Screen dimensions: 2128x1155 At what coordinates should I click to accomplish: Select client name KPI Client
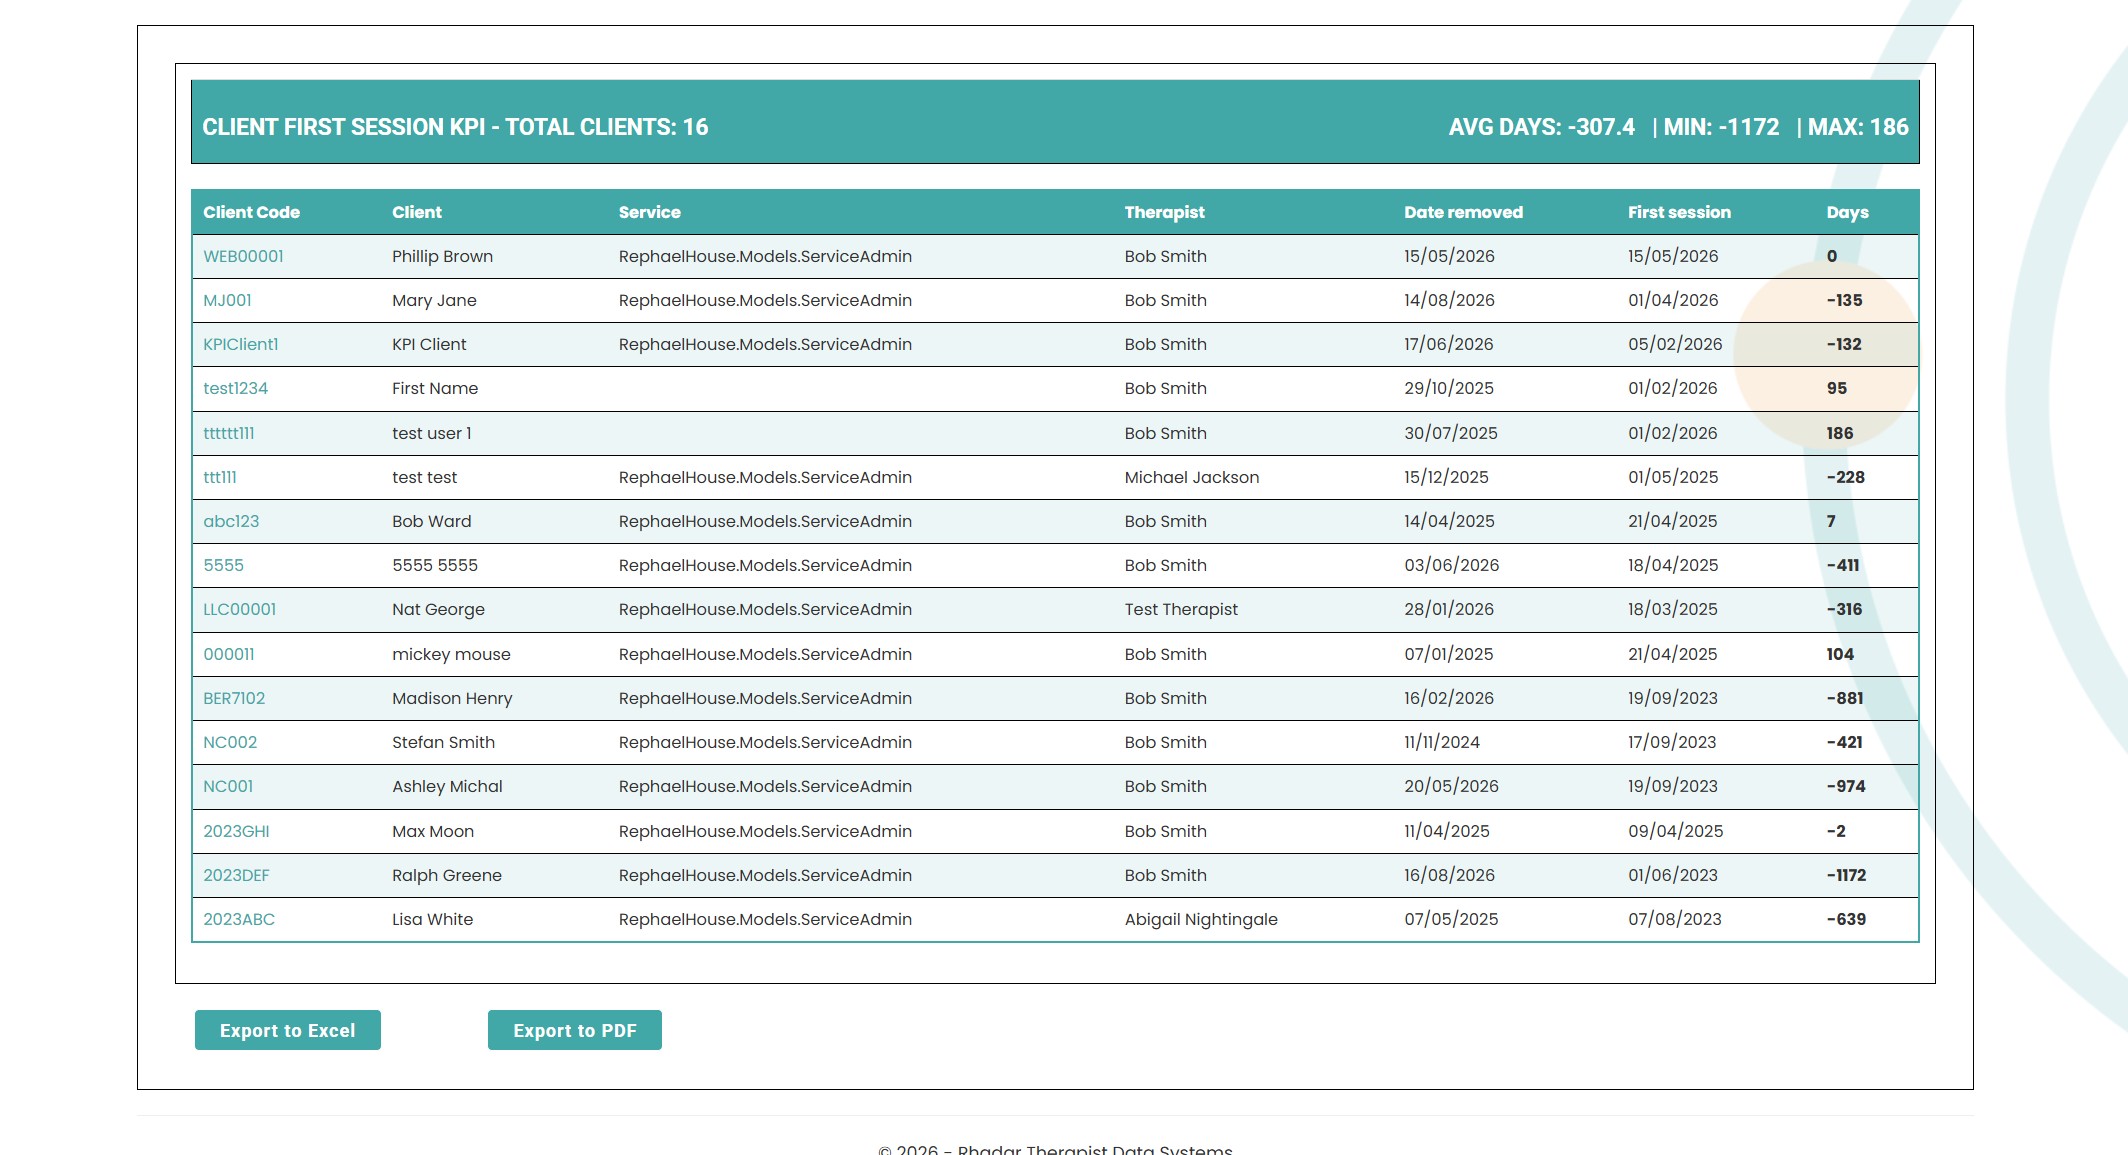point(429,344)
